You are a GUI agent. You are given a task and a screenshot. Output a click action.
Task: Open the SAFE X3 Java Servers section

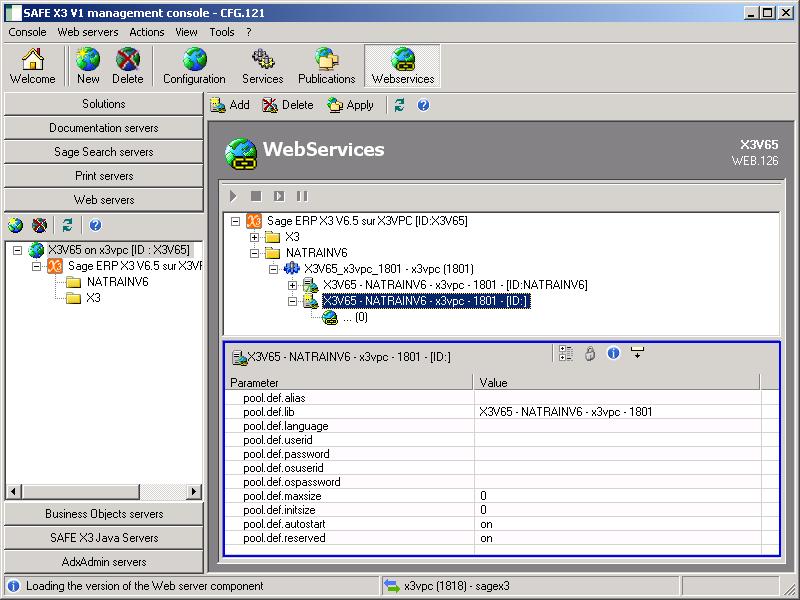click(104, 538)
